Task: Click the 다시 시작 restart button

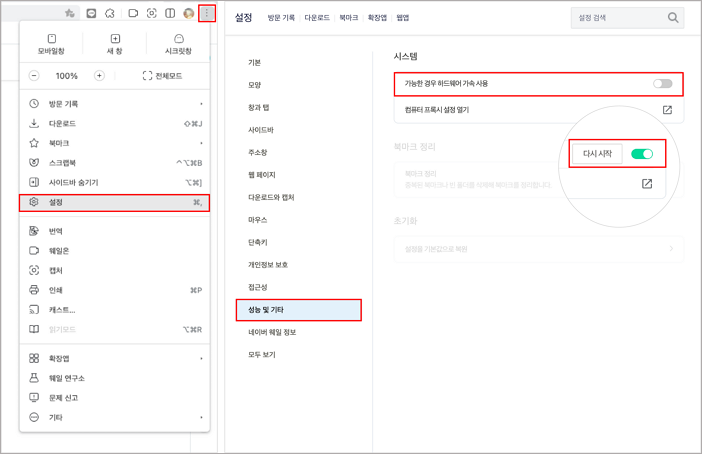Action: 597,154
